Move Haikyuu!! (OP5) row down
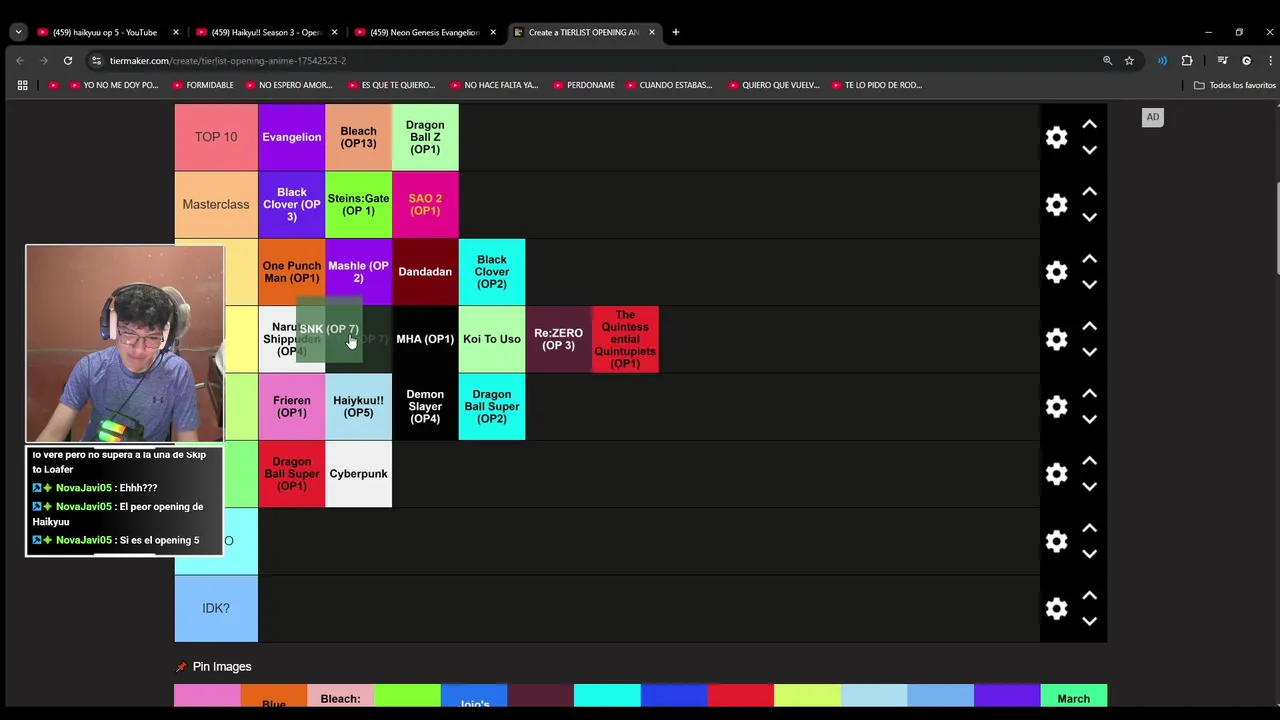Screen dimensions: 1280x720 (1089, 419)
